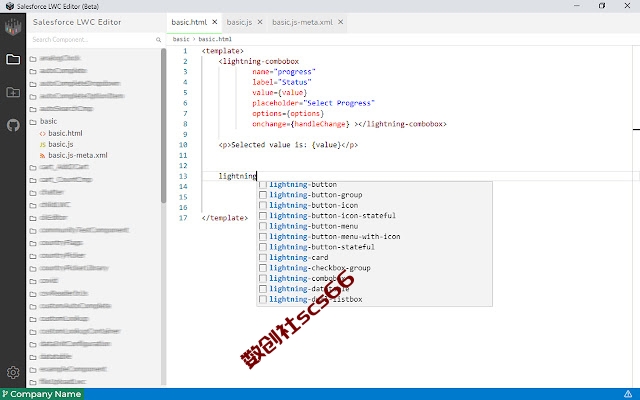This screenshot has height=400, width=640.
Task: Click the Company Name status bar item
Action: point(42,394)
